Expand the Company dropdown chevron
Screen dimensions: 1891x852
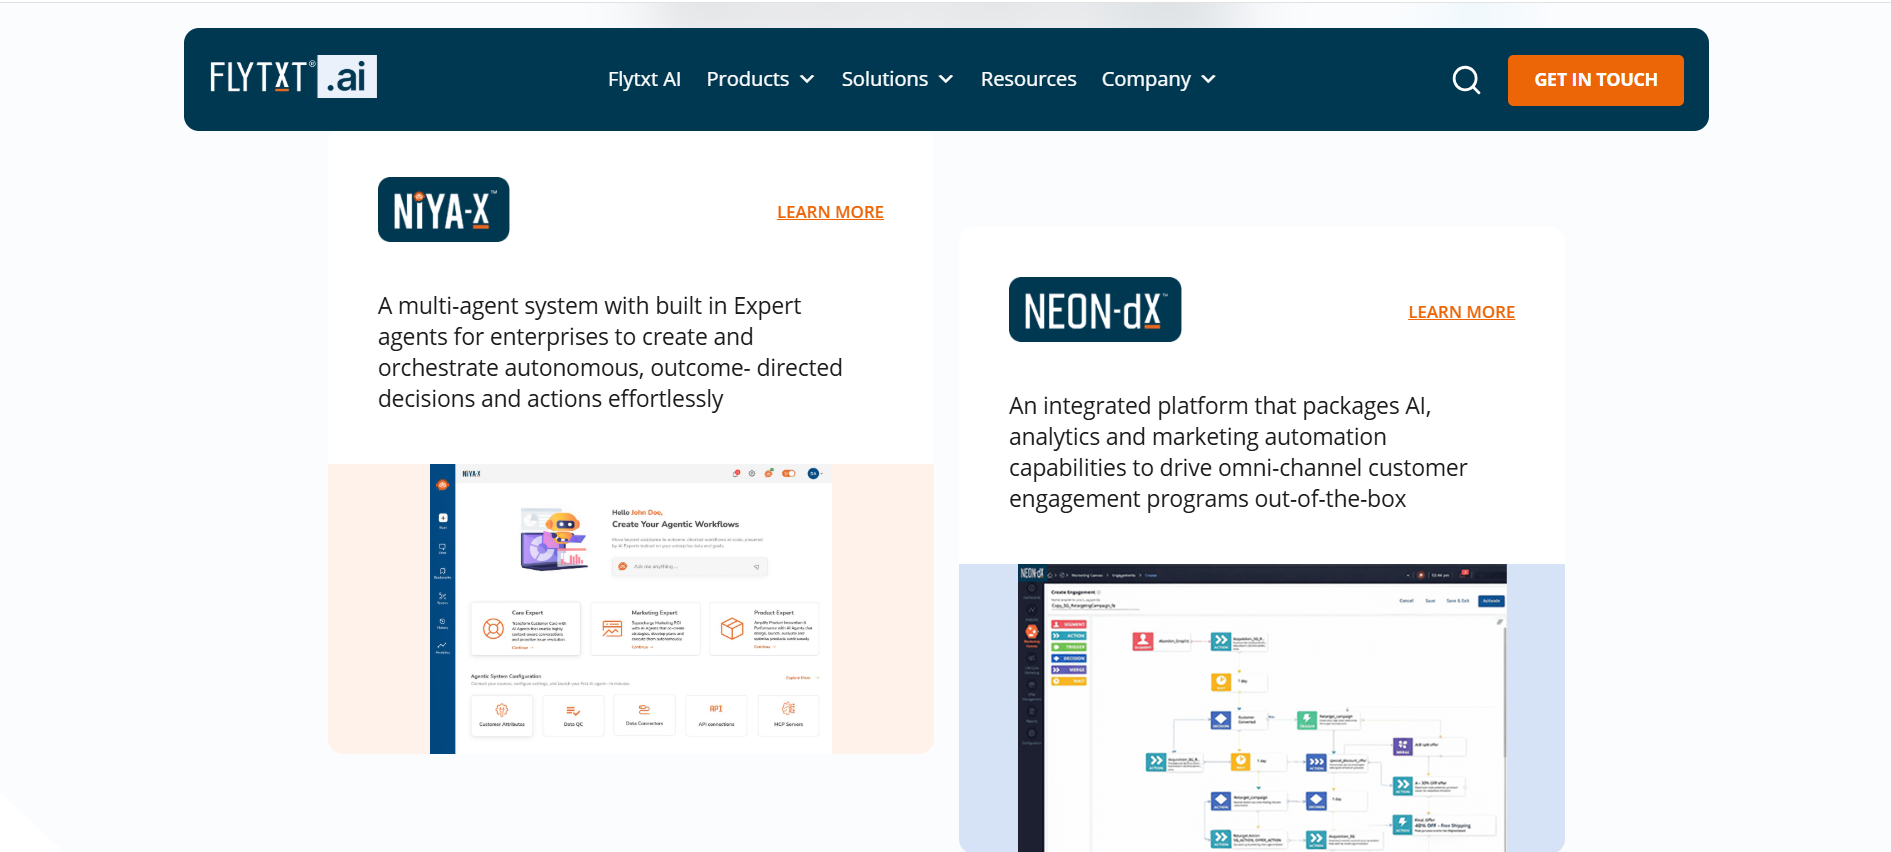(1208, 79)
